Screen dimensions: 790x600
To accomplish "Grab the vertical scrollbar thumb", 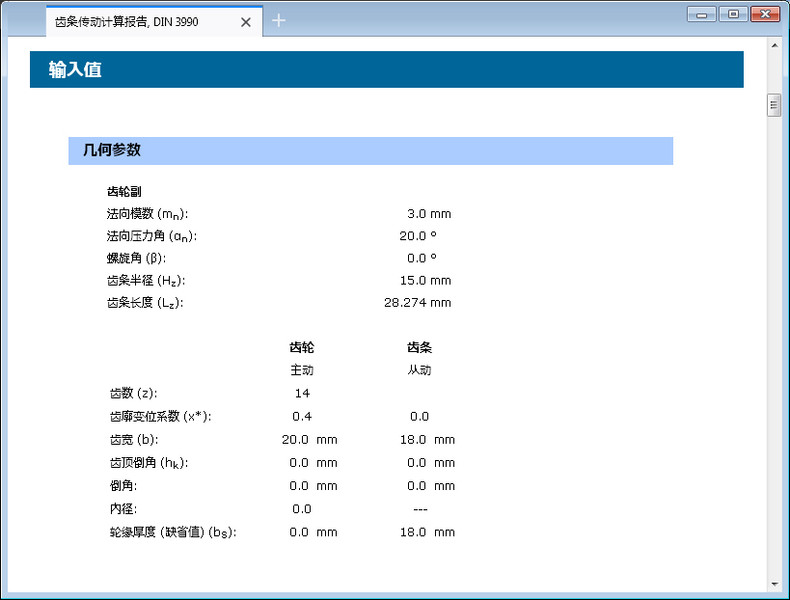I will click(x=774, y=105).
